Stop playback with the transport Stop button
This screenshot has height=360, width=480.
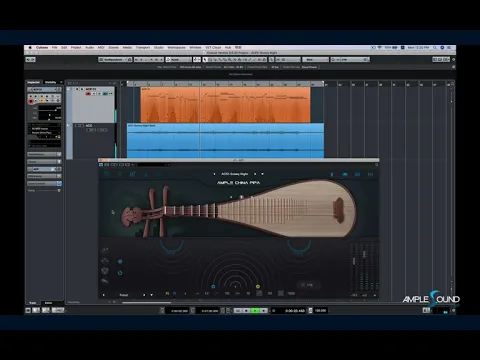(247, 311)
